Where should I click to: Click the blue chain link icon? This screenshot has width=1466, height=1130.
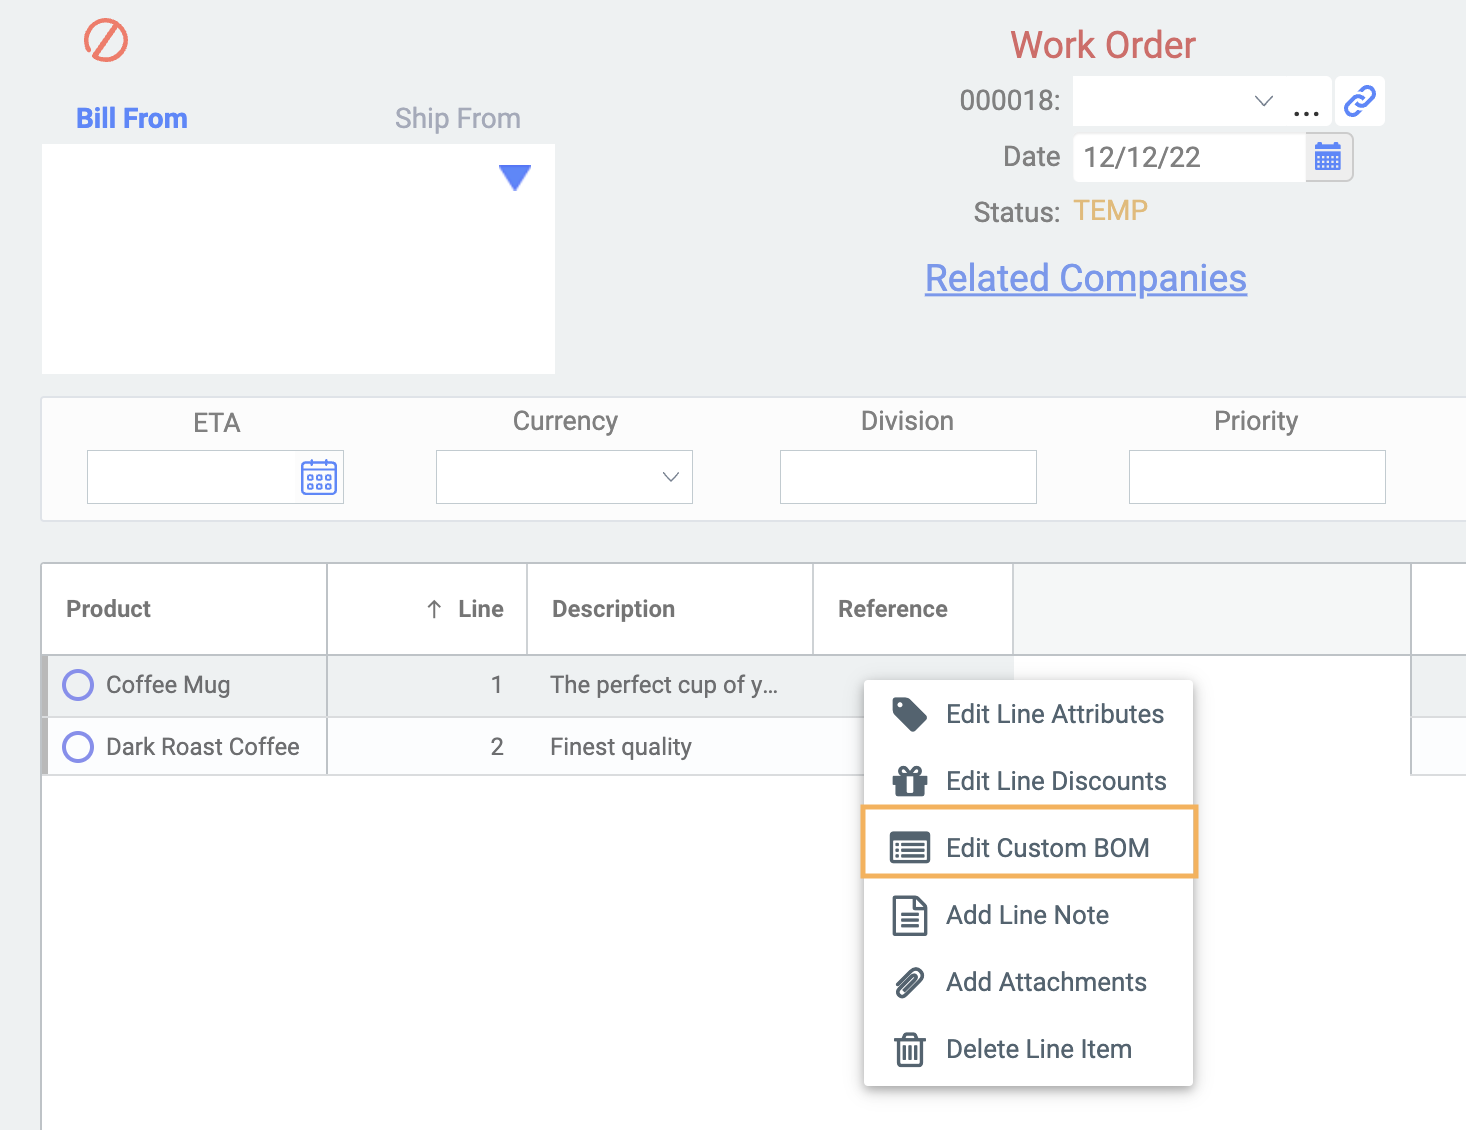point(1360,101)
